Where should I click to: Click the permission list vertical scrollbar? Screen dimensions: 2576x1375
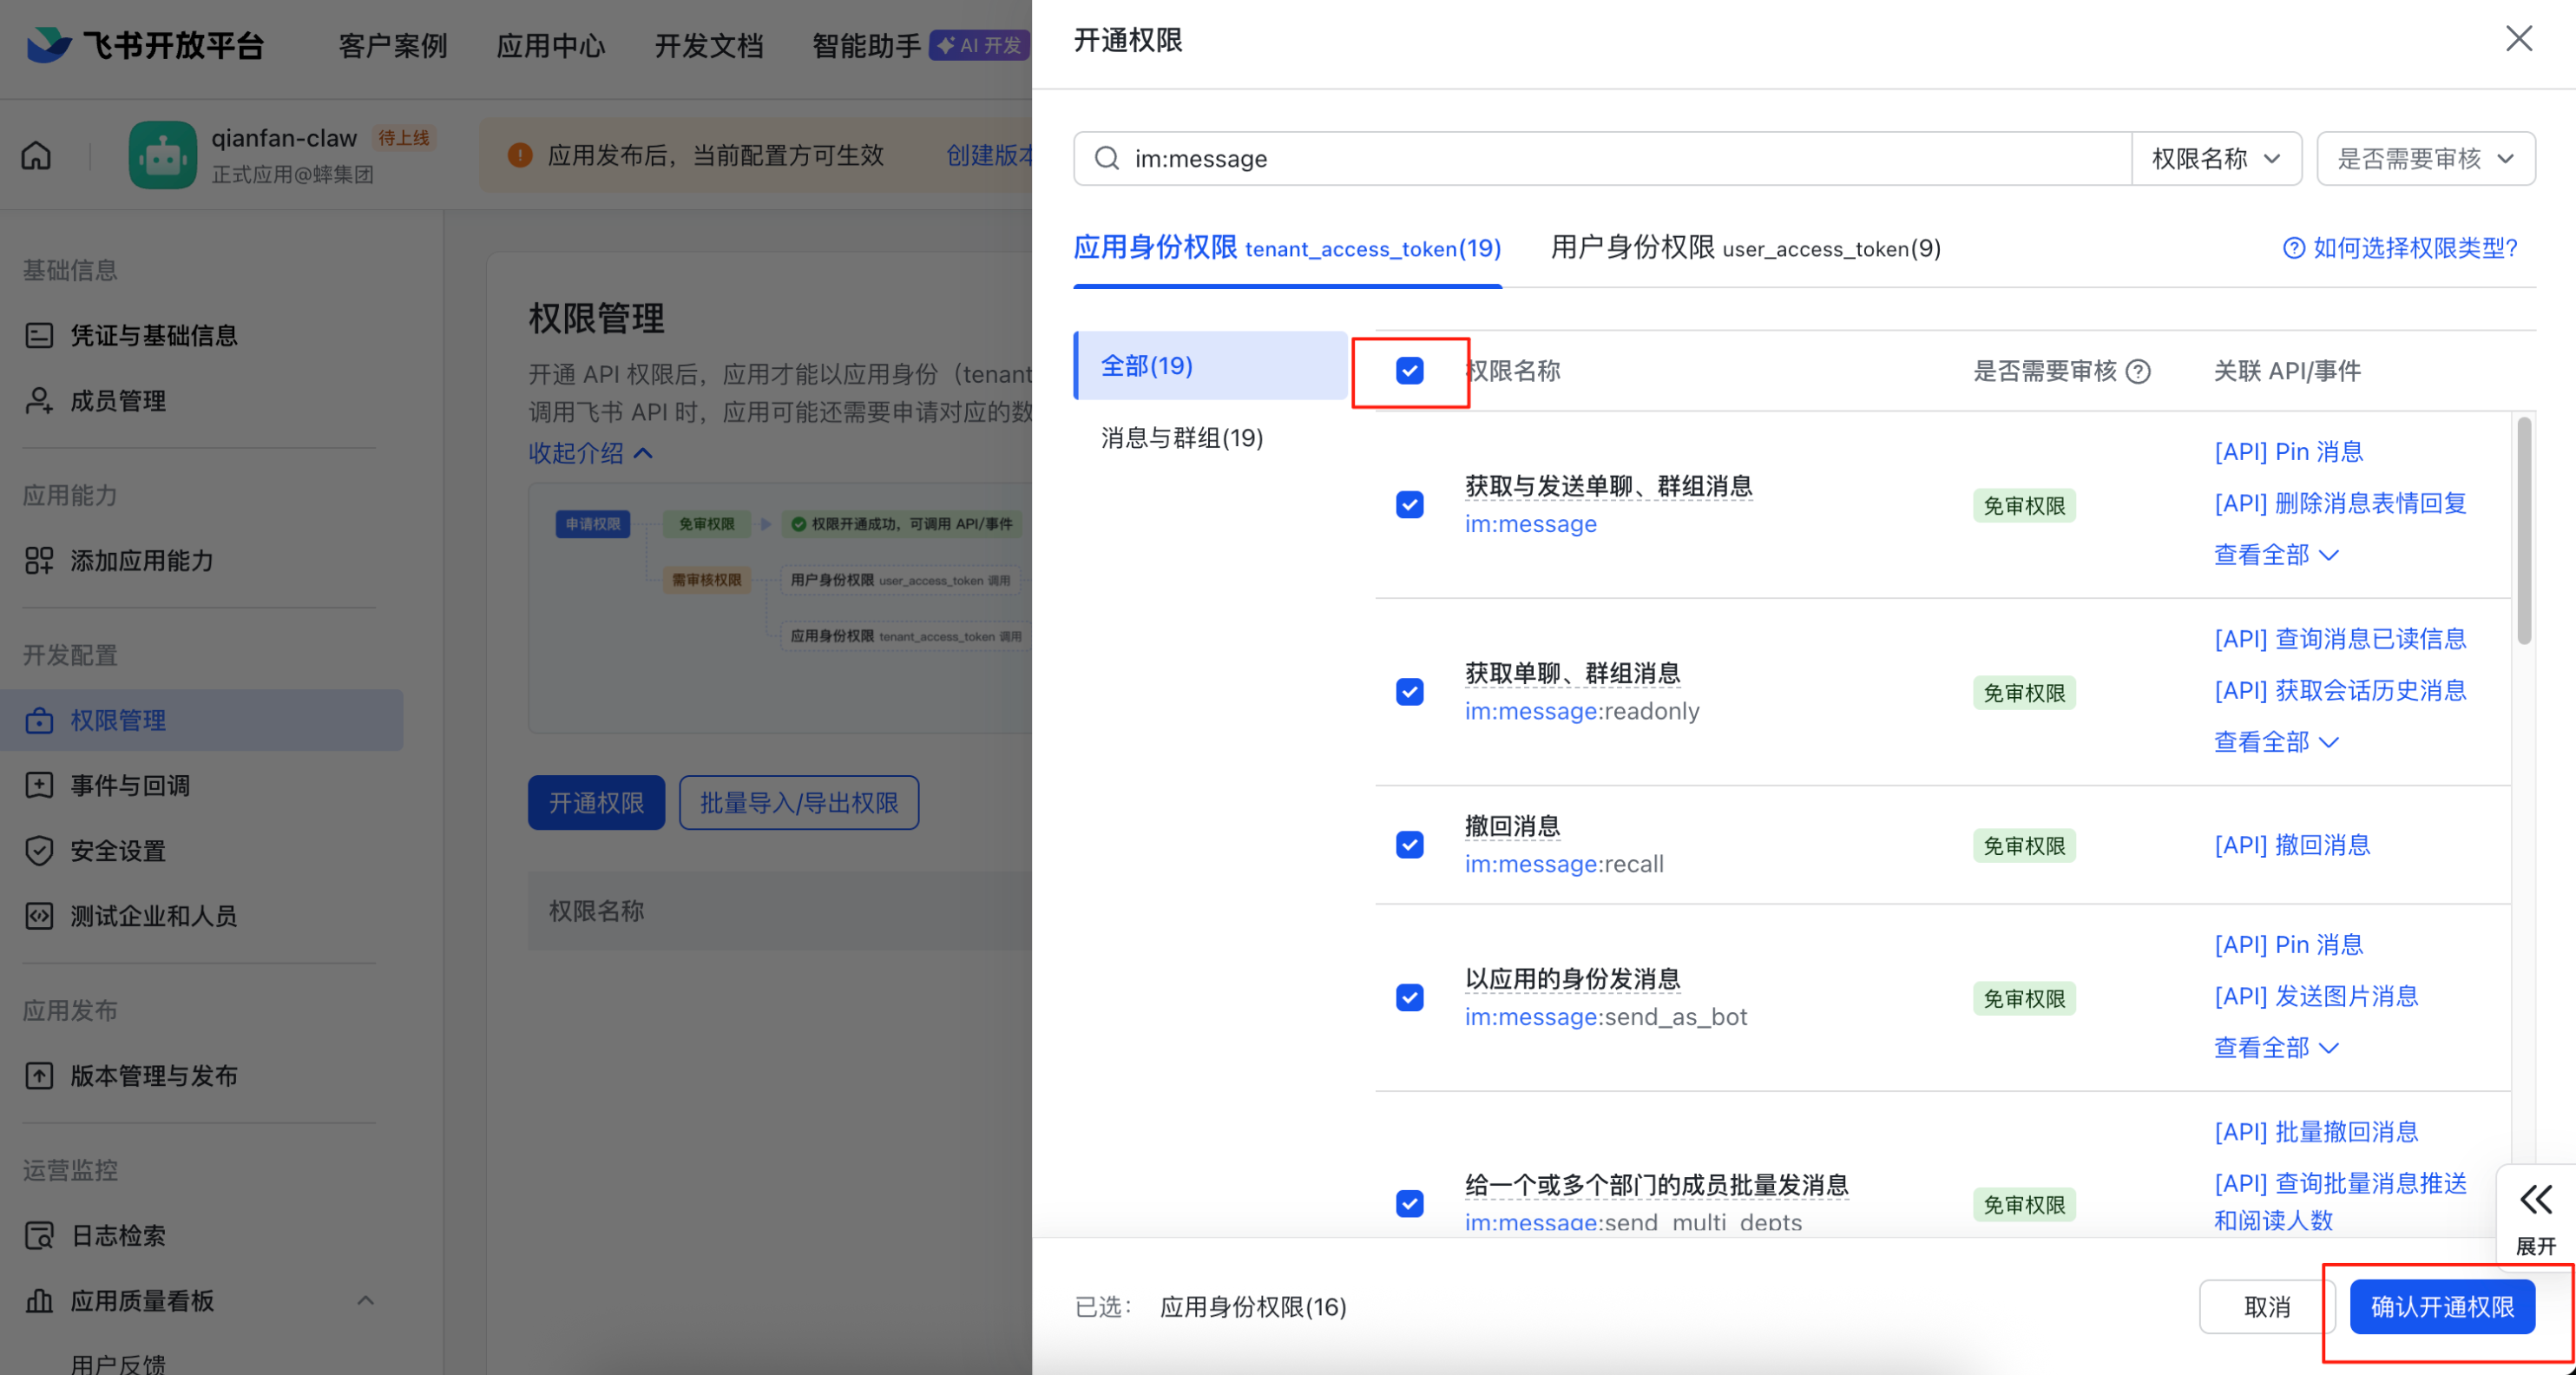(2523, 530)
